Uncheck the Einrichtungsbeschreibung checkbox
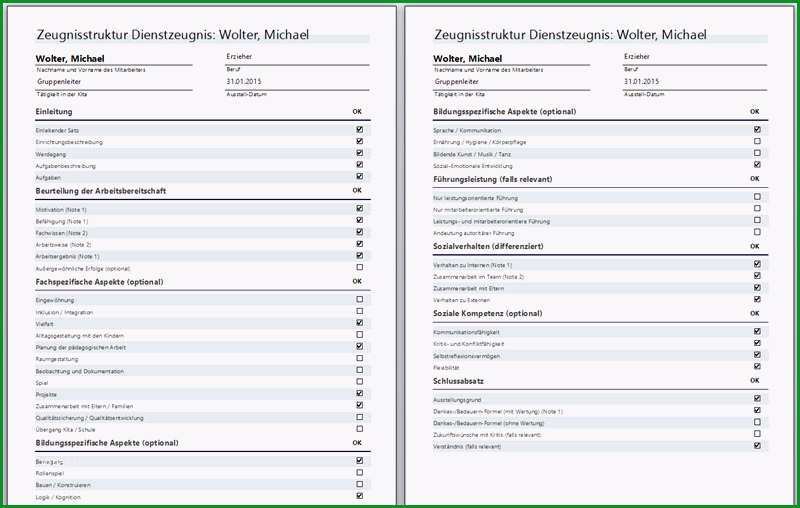 pyautogui.click(x=360, y=141)
